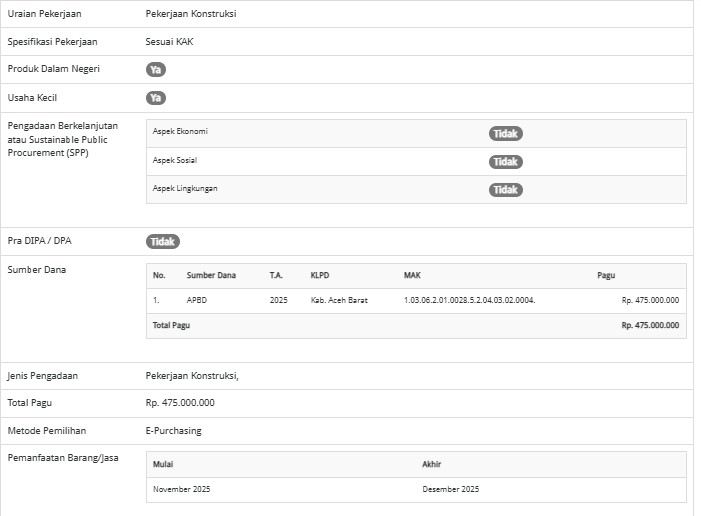
Task: Click the Ya badge for Produk Dalam Negeri
Action: coord(156,70)
